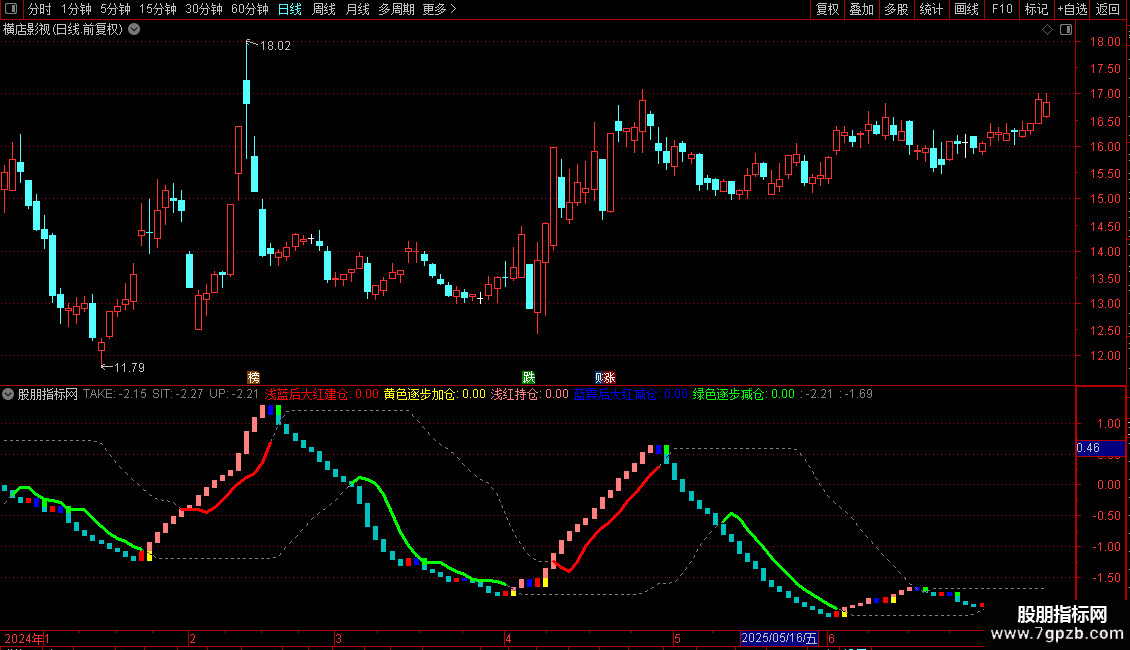Switch to 分时 intraday chart

40,9
